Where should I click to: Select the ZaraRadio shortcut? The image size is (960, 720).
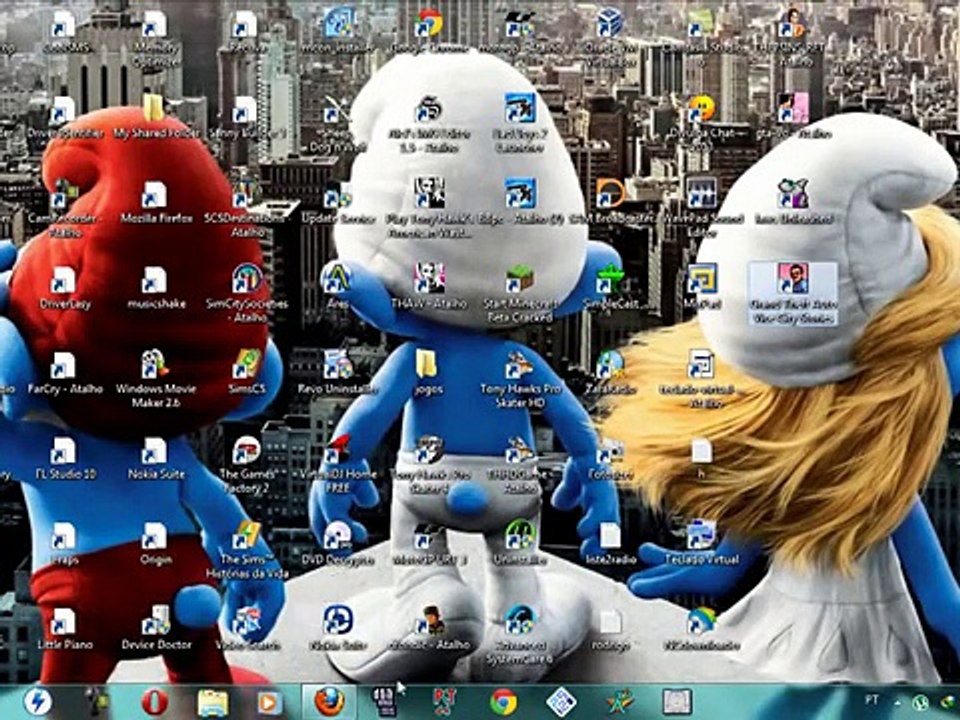610,372
